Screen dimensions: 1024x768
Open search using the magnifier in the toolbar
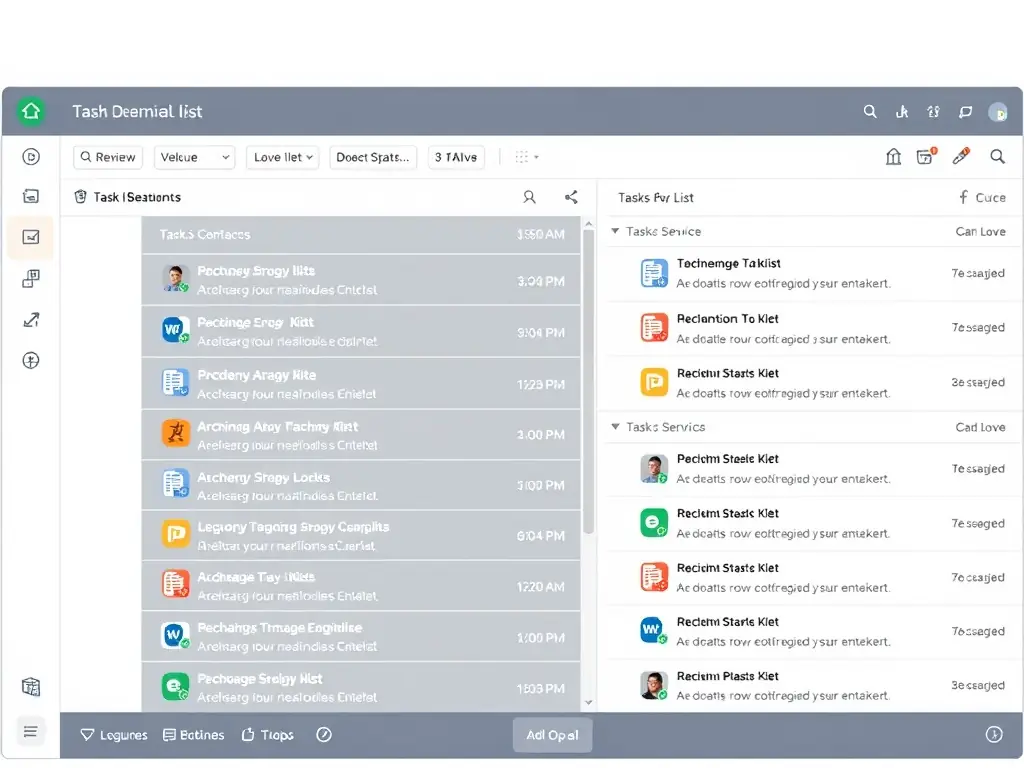click(997, 157)
